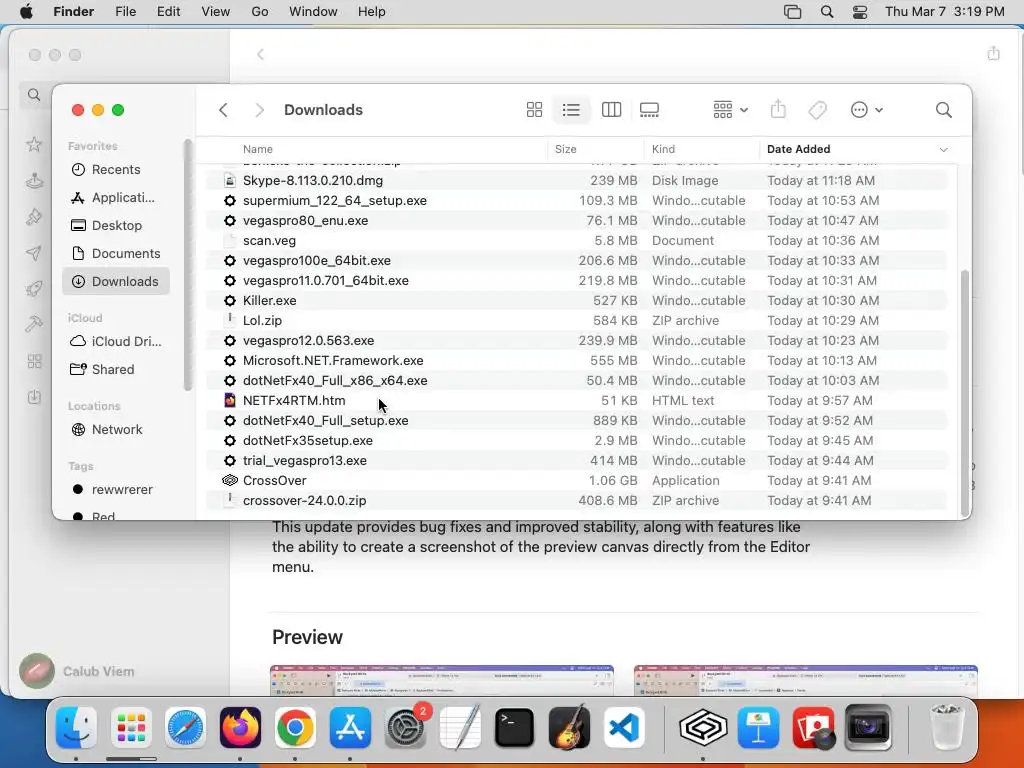
Task: Switch Finder to gallery view
Action: pyautogui.click(x=649, y=110)
